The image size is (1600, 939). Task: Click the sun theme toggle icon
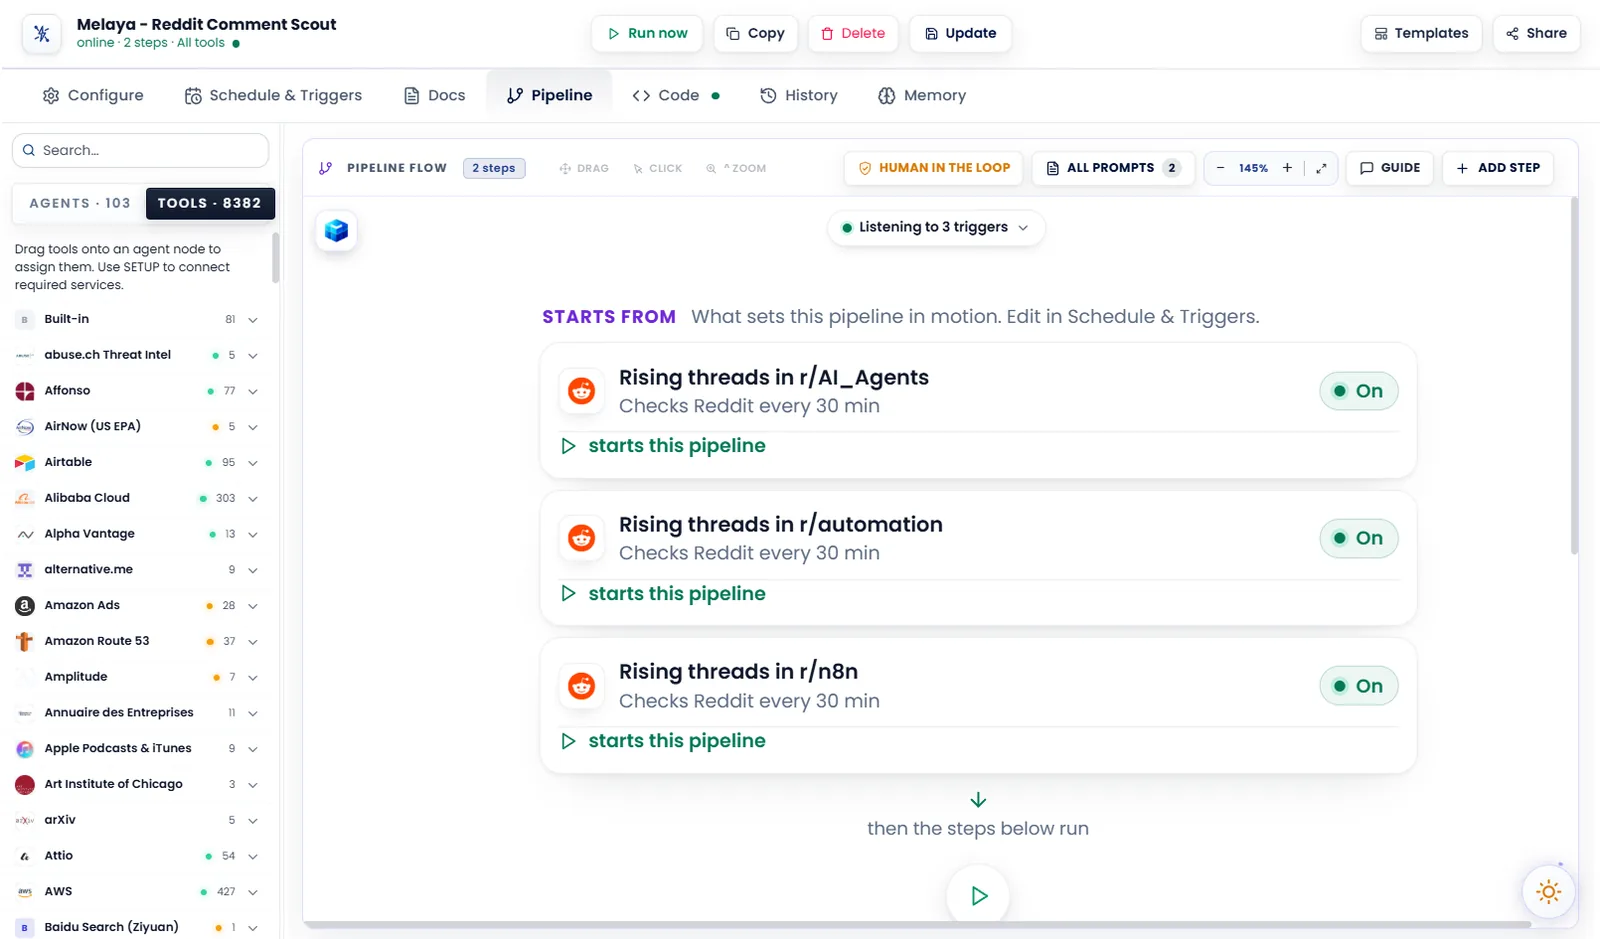pos(1548,891)
